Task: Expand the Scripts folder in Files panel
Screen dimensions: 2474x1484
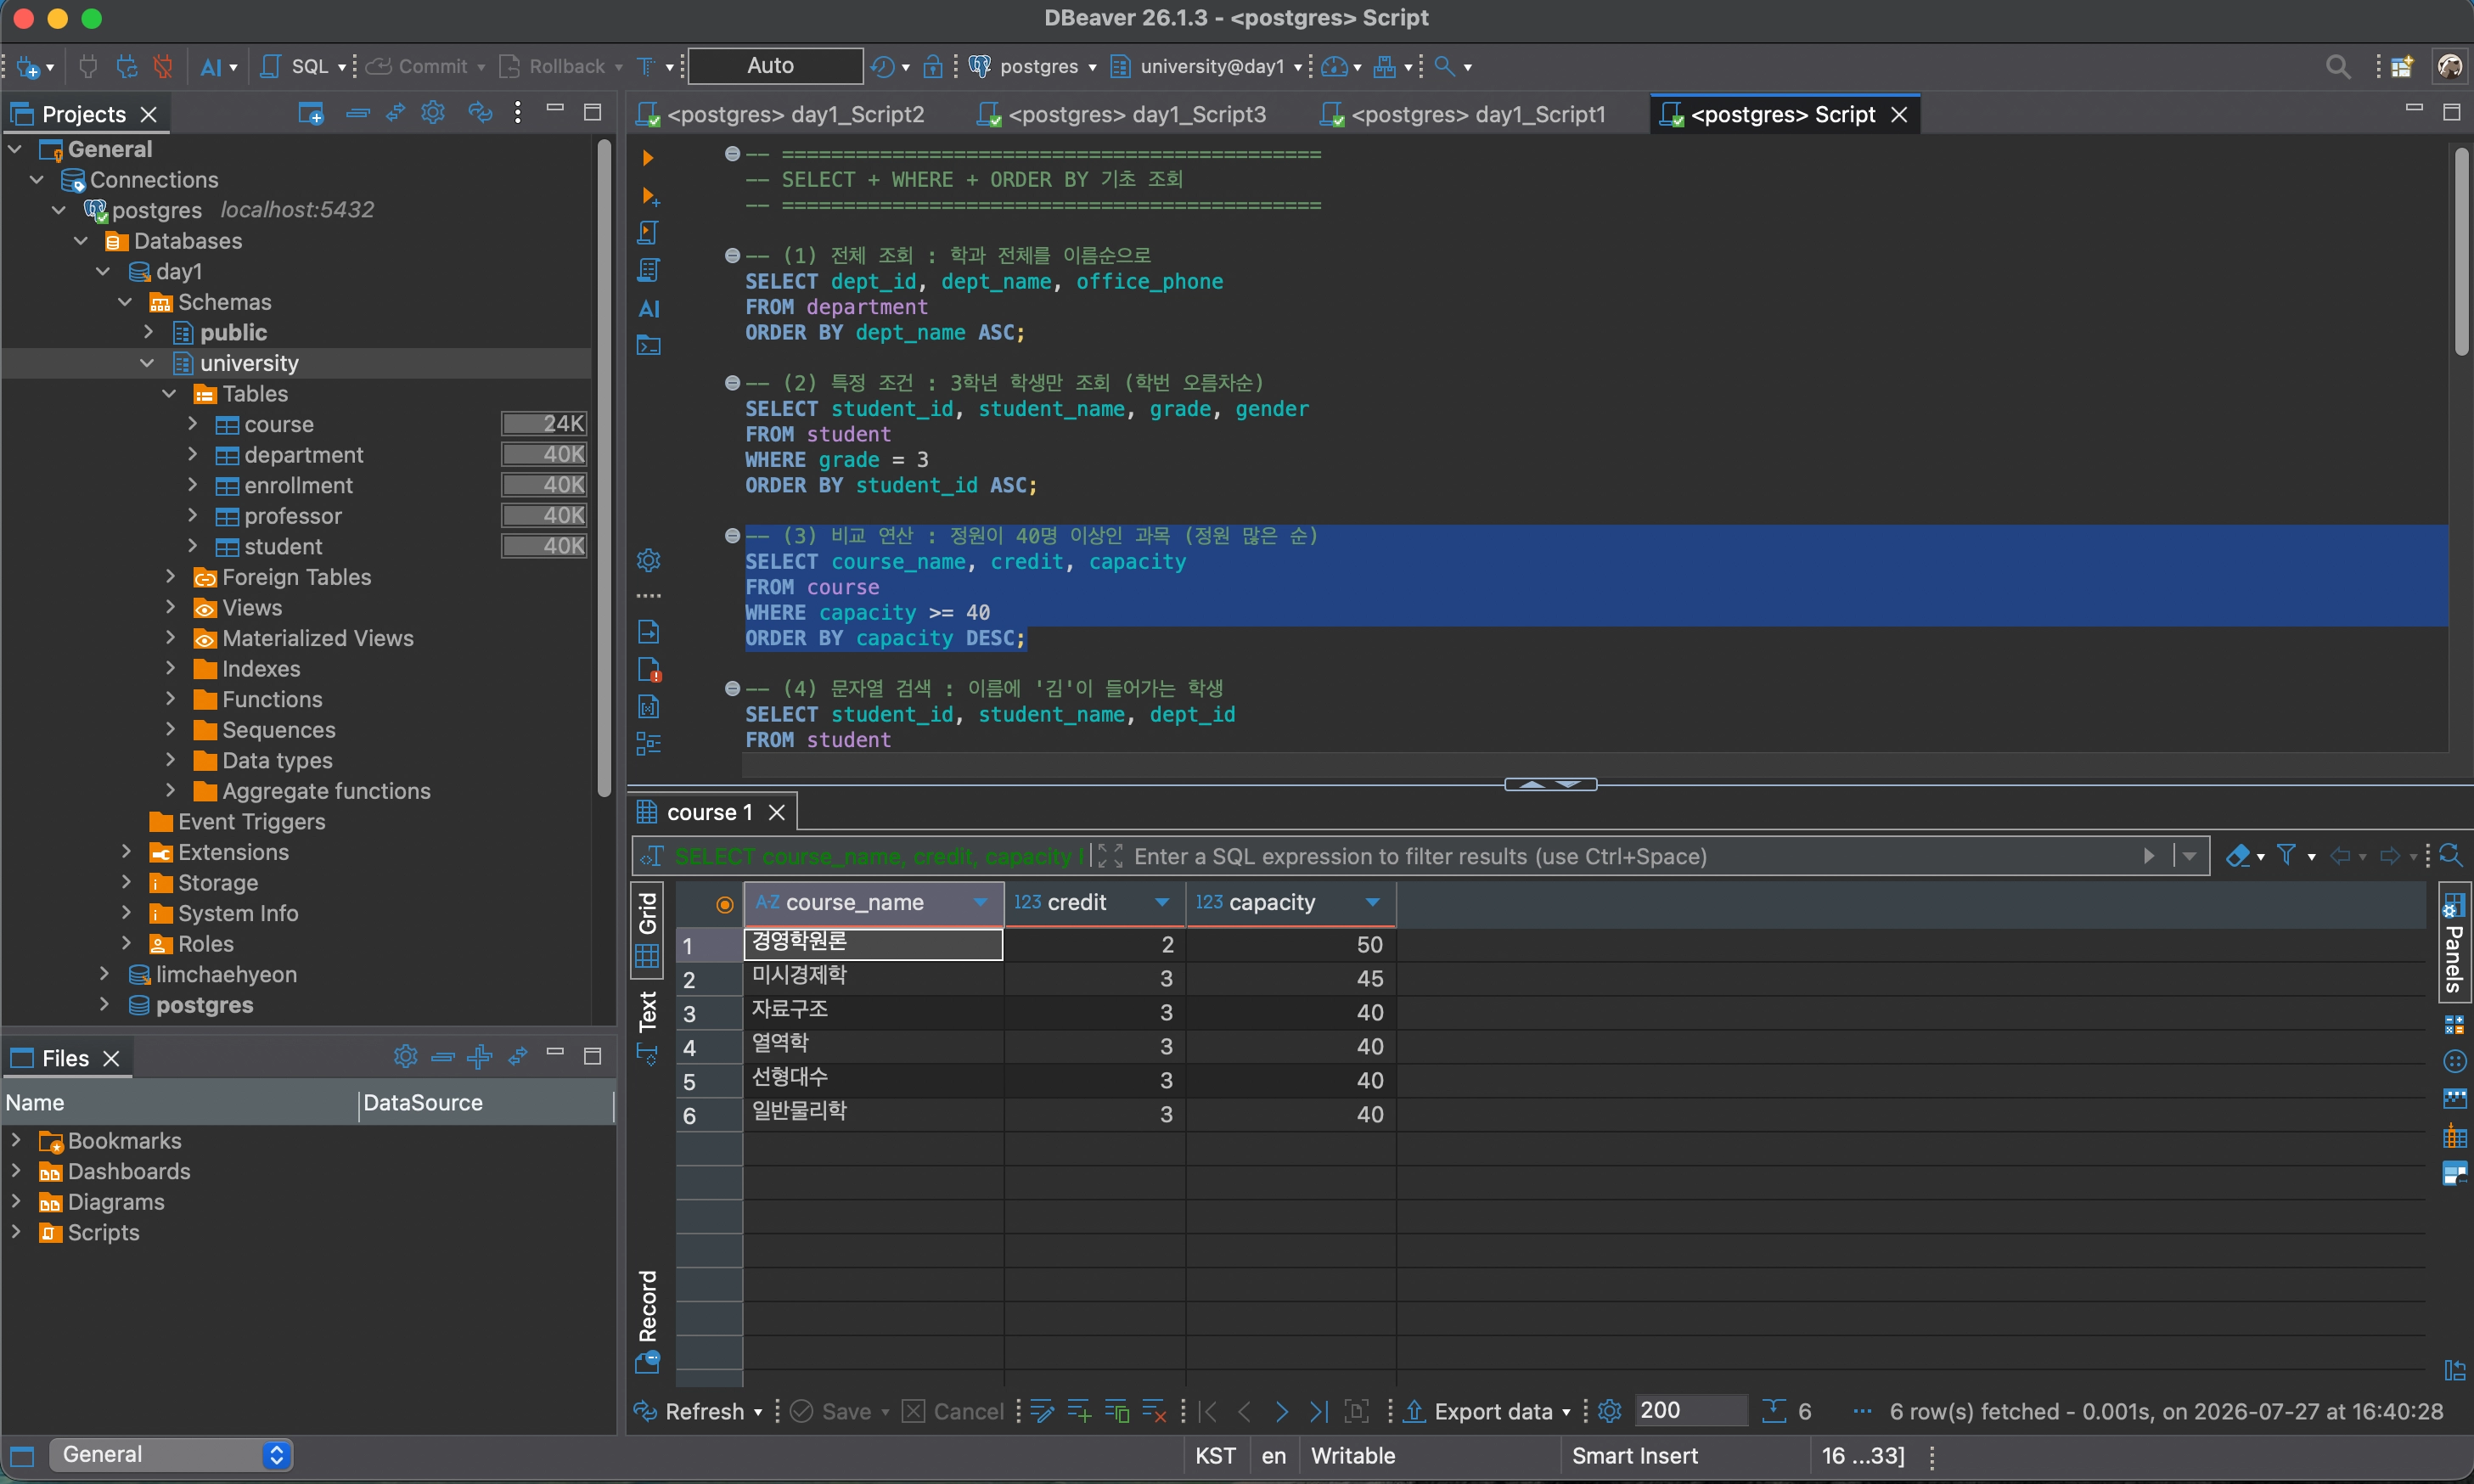Action: pos(15,1231)
